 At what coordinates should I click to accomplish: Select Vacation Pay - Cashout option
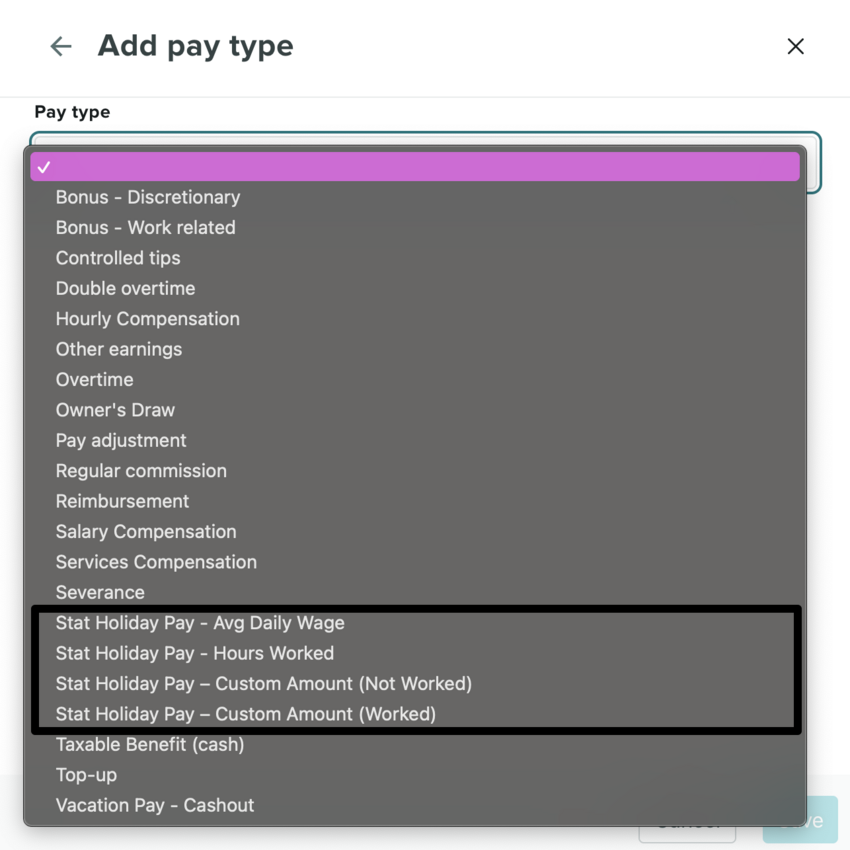tap(155, 805)
